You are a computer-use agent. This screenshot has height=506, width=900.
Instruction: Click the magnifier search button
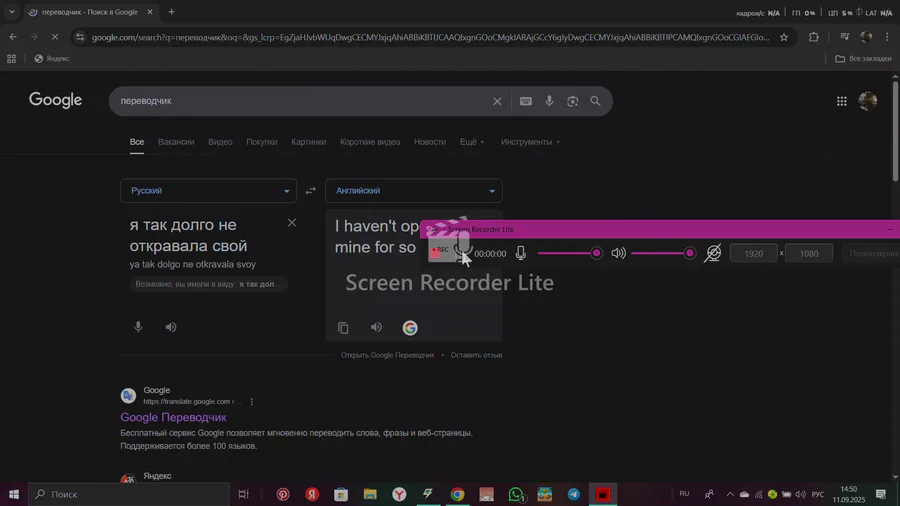pyautogui.click(x=595, y=101)
